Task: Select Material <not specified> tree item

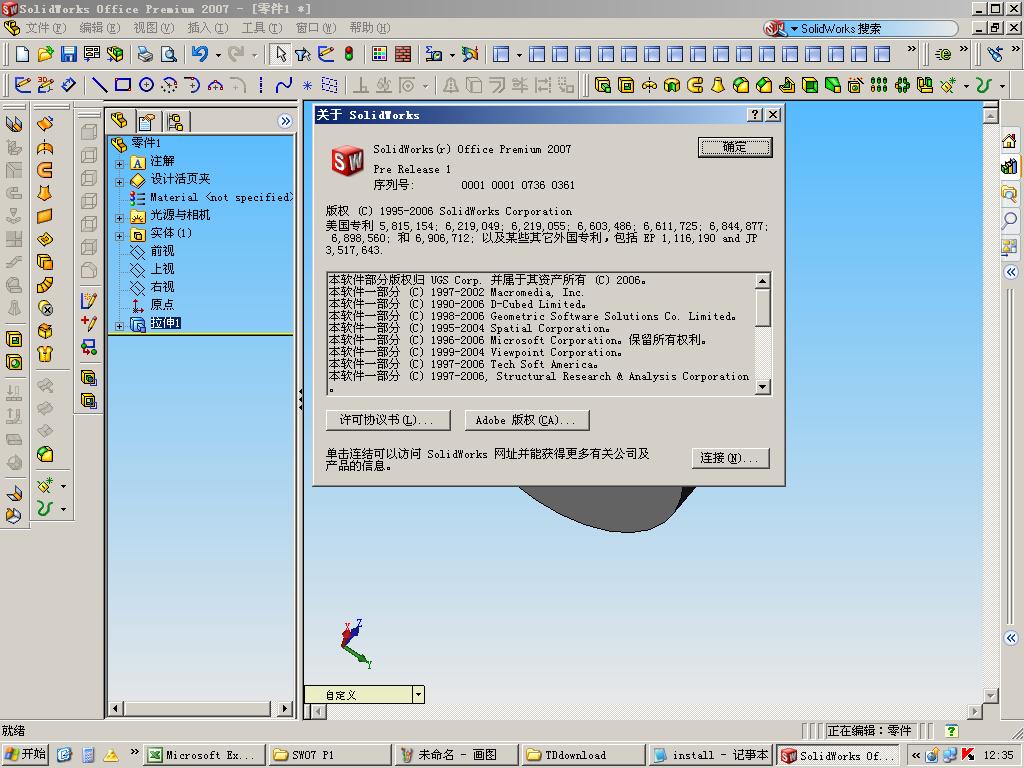Action: 221,197
